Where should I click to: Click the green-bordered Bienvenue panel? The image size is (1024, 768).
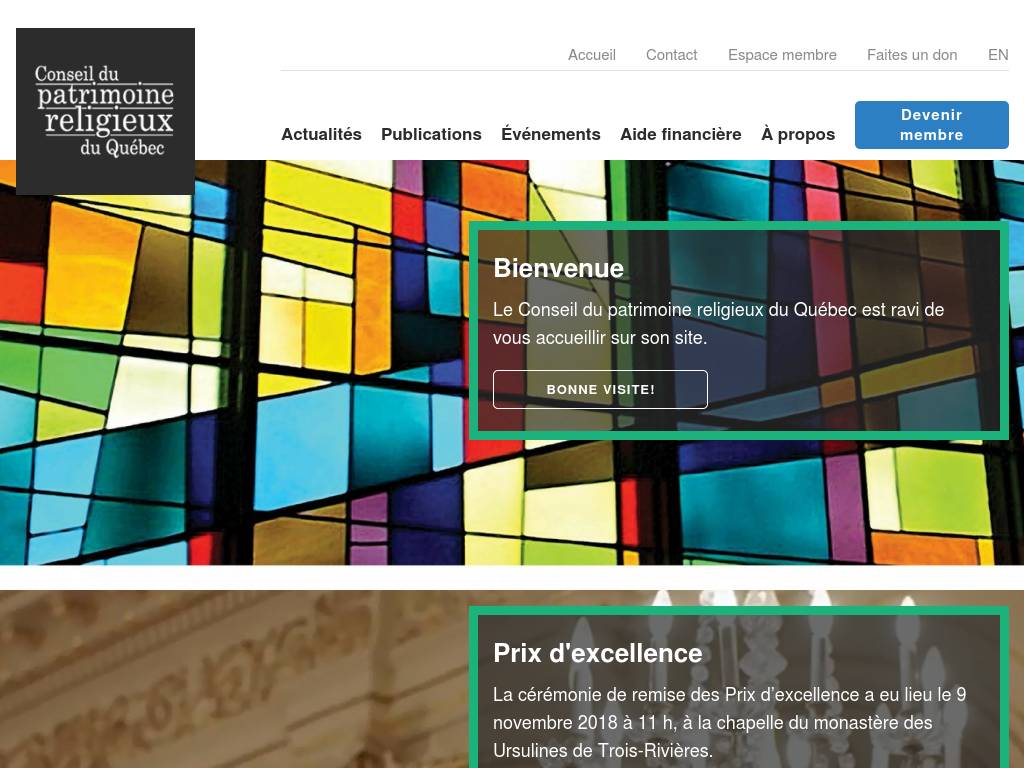[739, 330]
